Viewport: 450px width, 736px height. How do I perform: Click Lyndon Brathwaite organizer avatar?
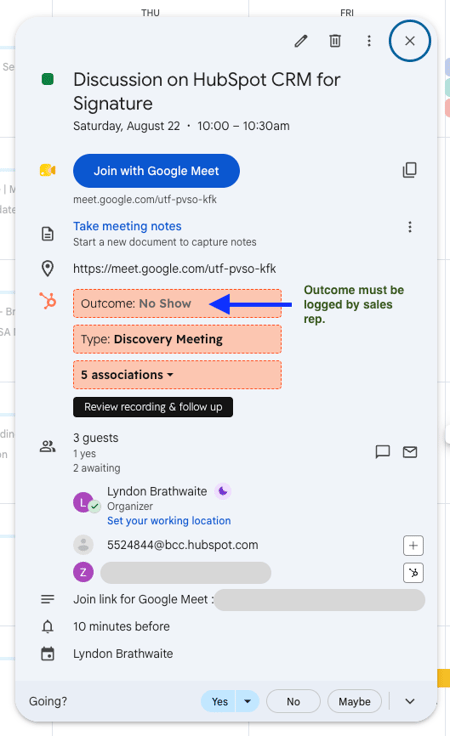(84, 503)
